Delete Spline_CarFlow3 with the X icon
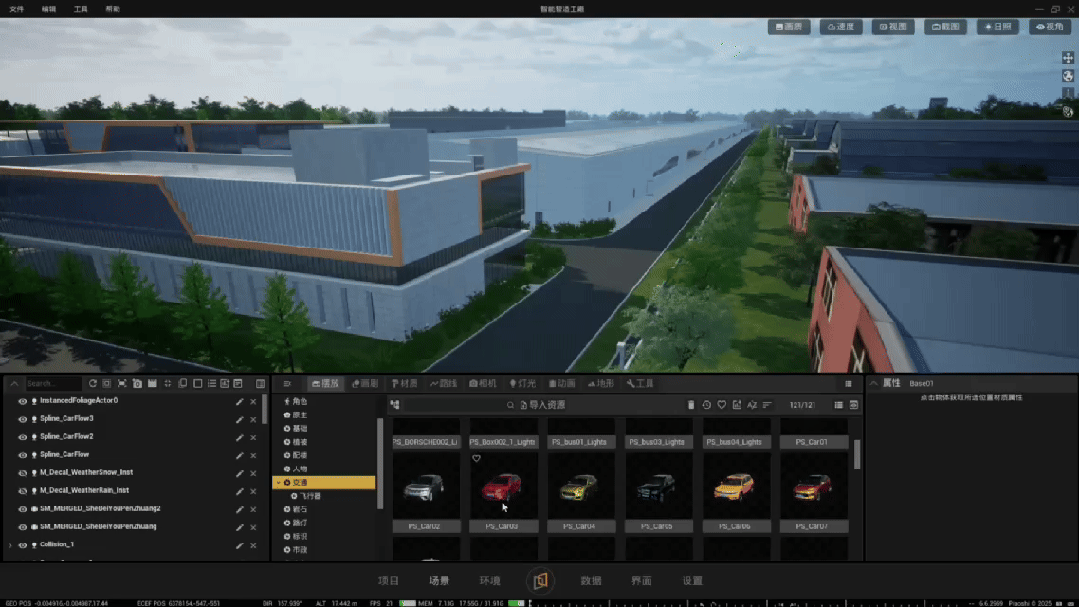This screenshot has width=1079, height=607. (253, 419)
